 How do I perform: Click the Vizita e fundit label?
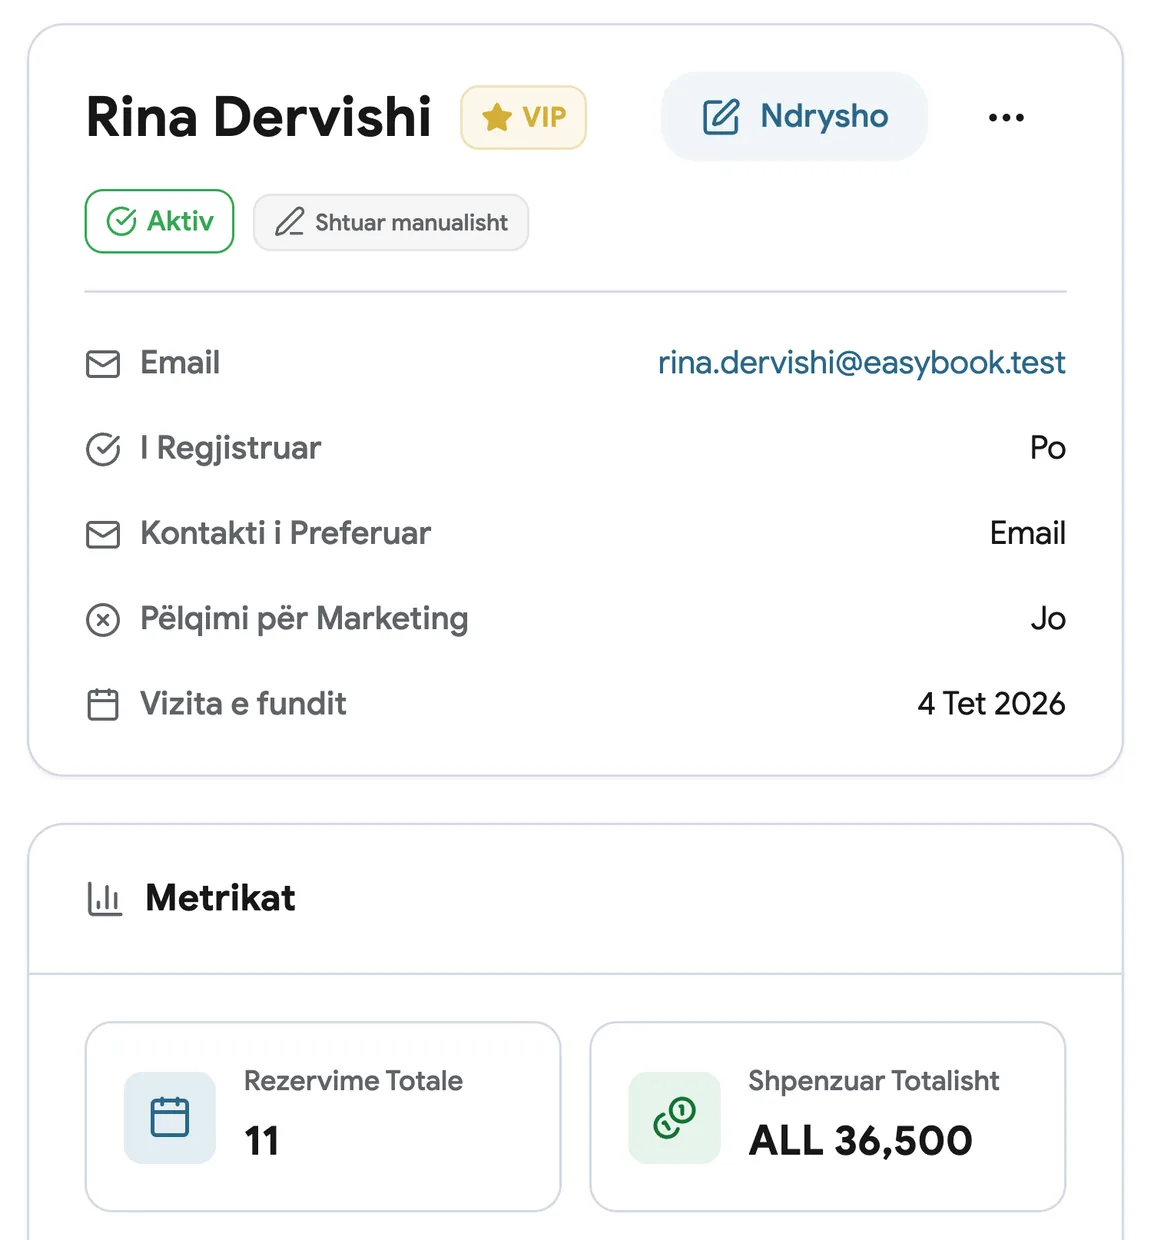(243, 704)
